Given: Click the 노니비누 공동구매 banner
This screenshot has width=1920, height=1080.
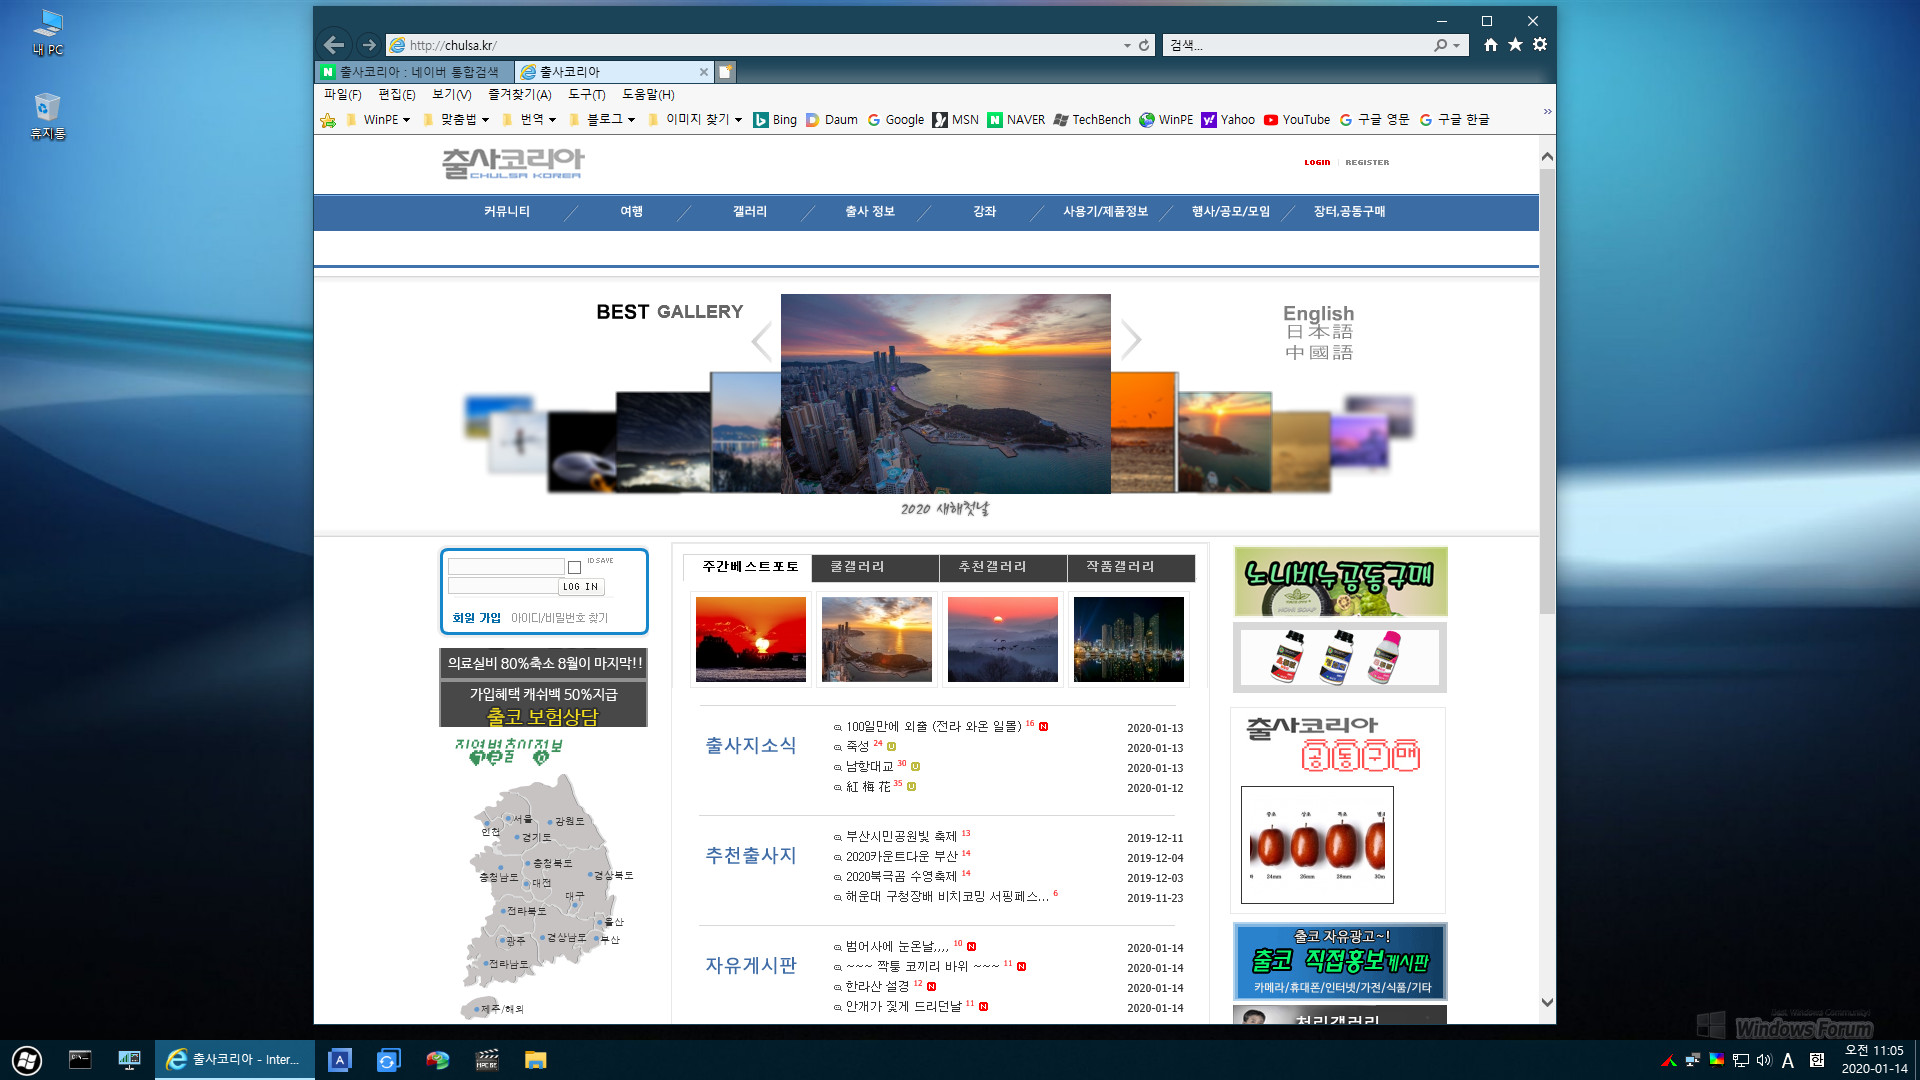Looking at the screenshot, I should point(1340,582).
